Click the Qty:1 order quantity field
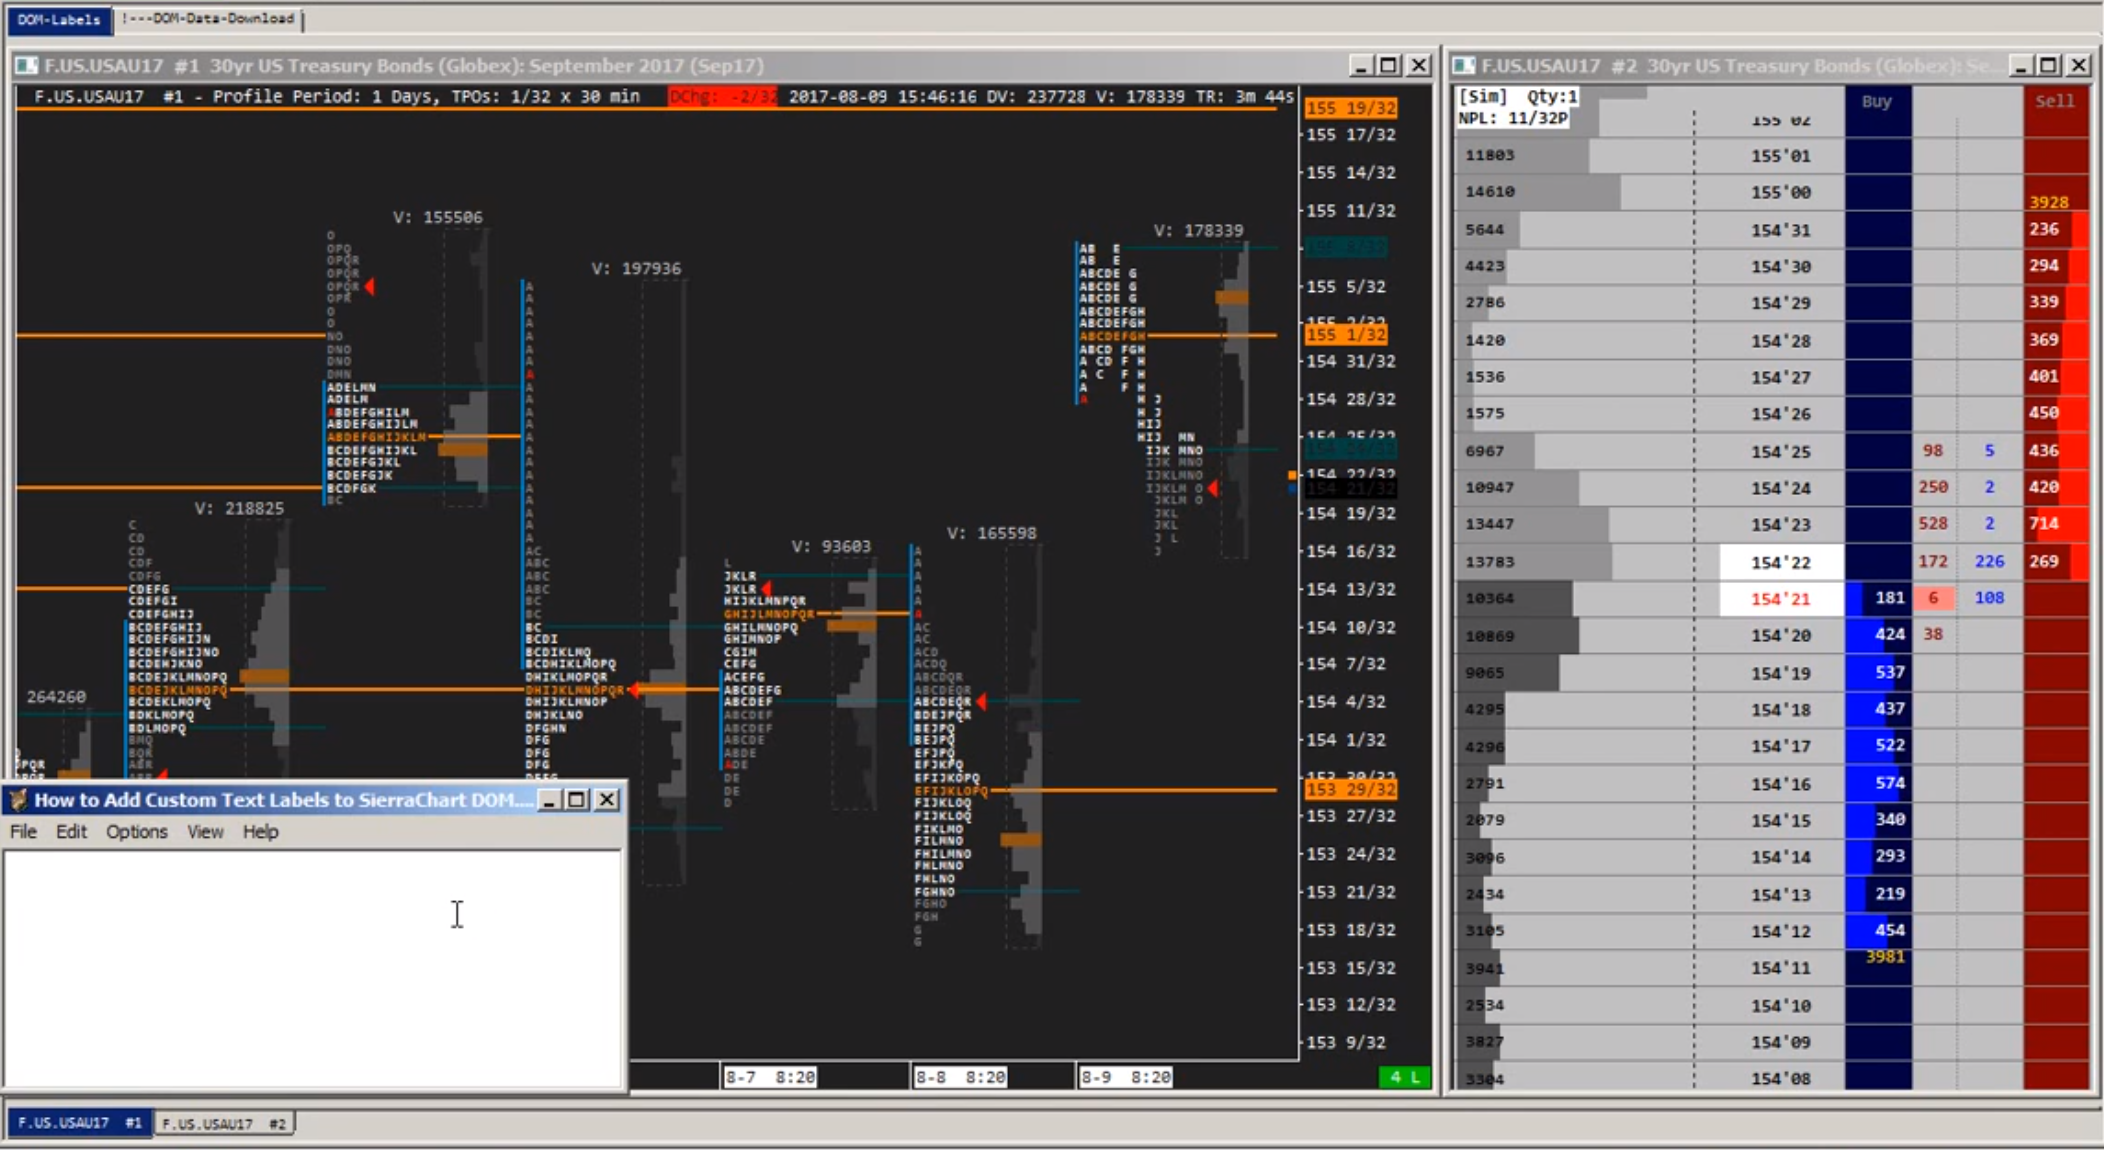Image resolution: width=2104 pixels, height=1150 pixels. tap(1552, 97)
